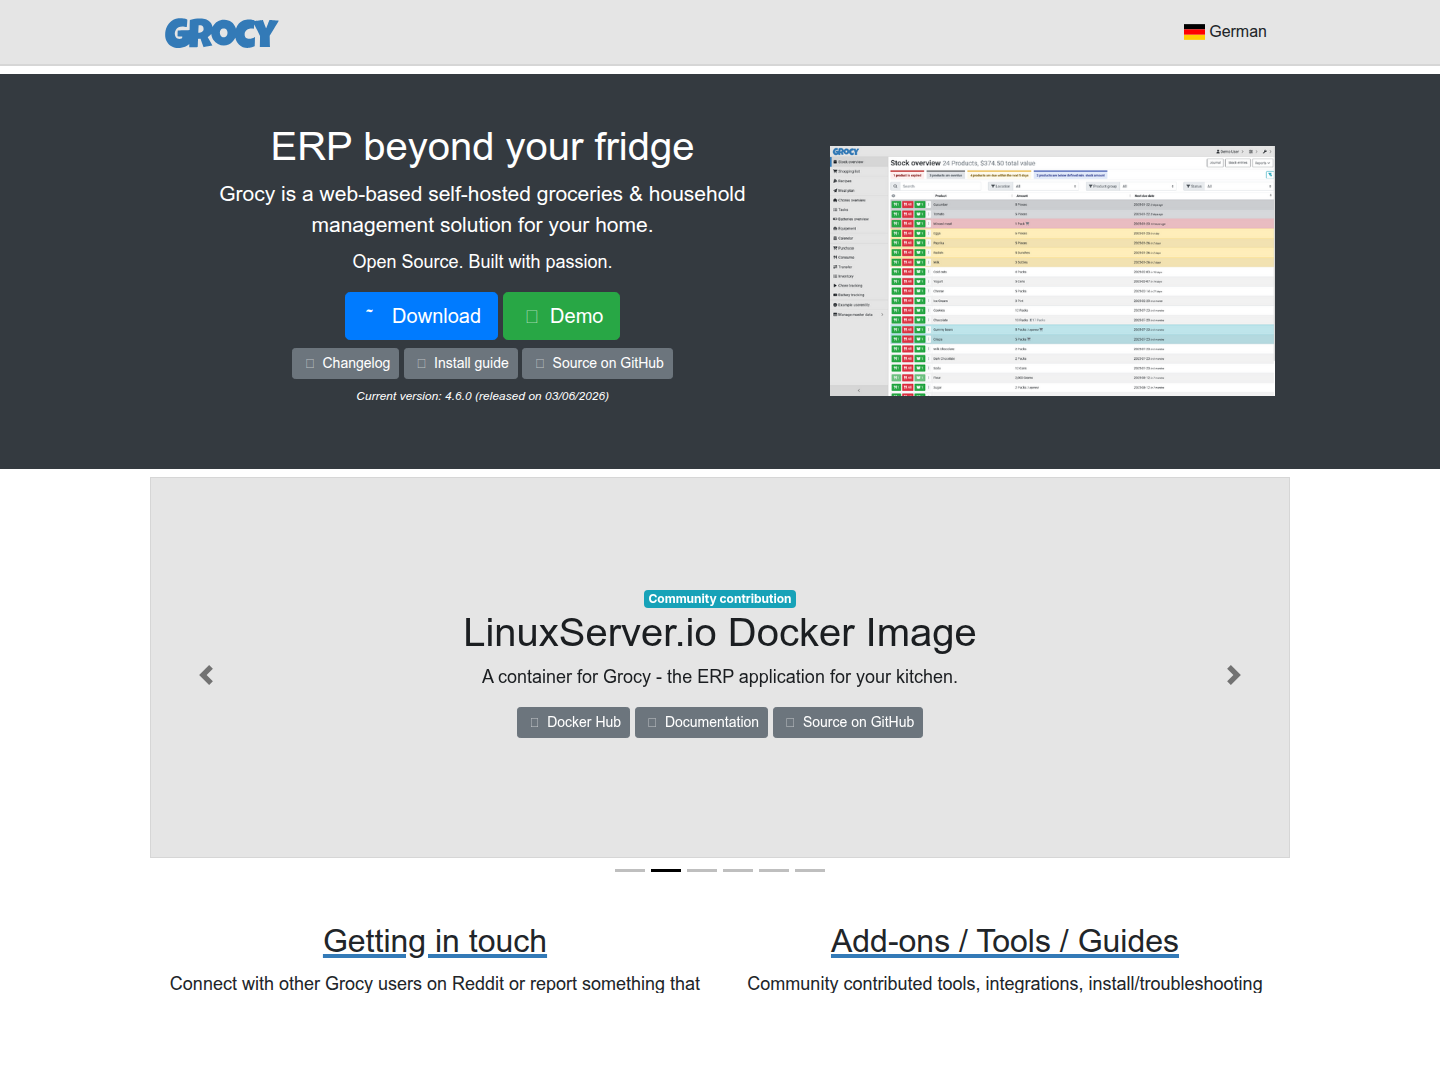Open the Add-ons / Tools / Guides heading link
The width and height of the screenshot is (1440, 1080).
1005,941
